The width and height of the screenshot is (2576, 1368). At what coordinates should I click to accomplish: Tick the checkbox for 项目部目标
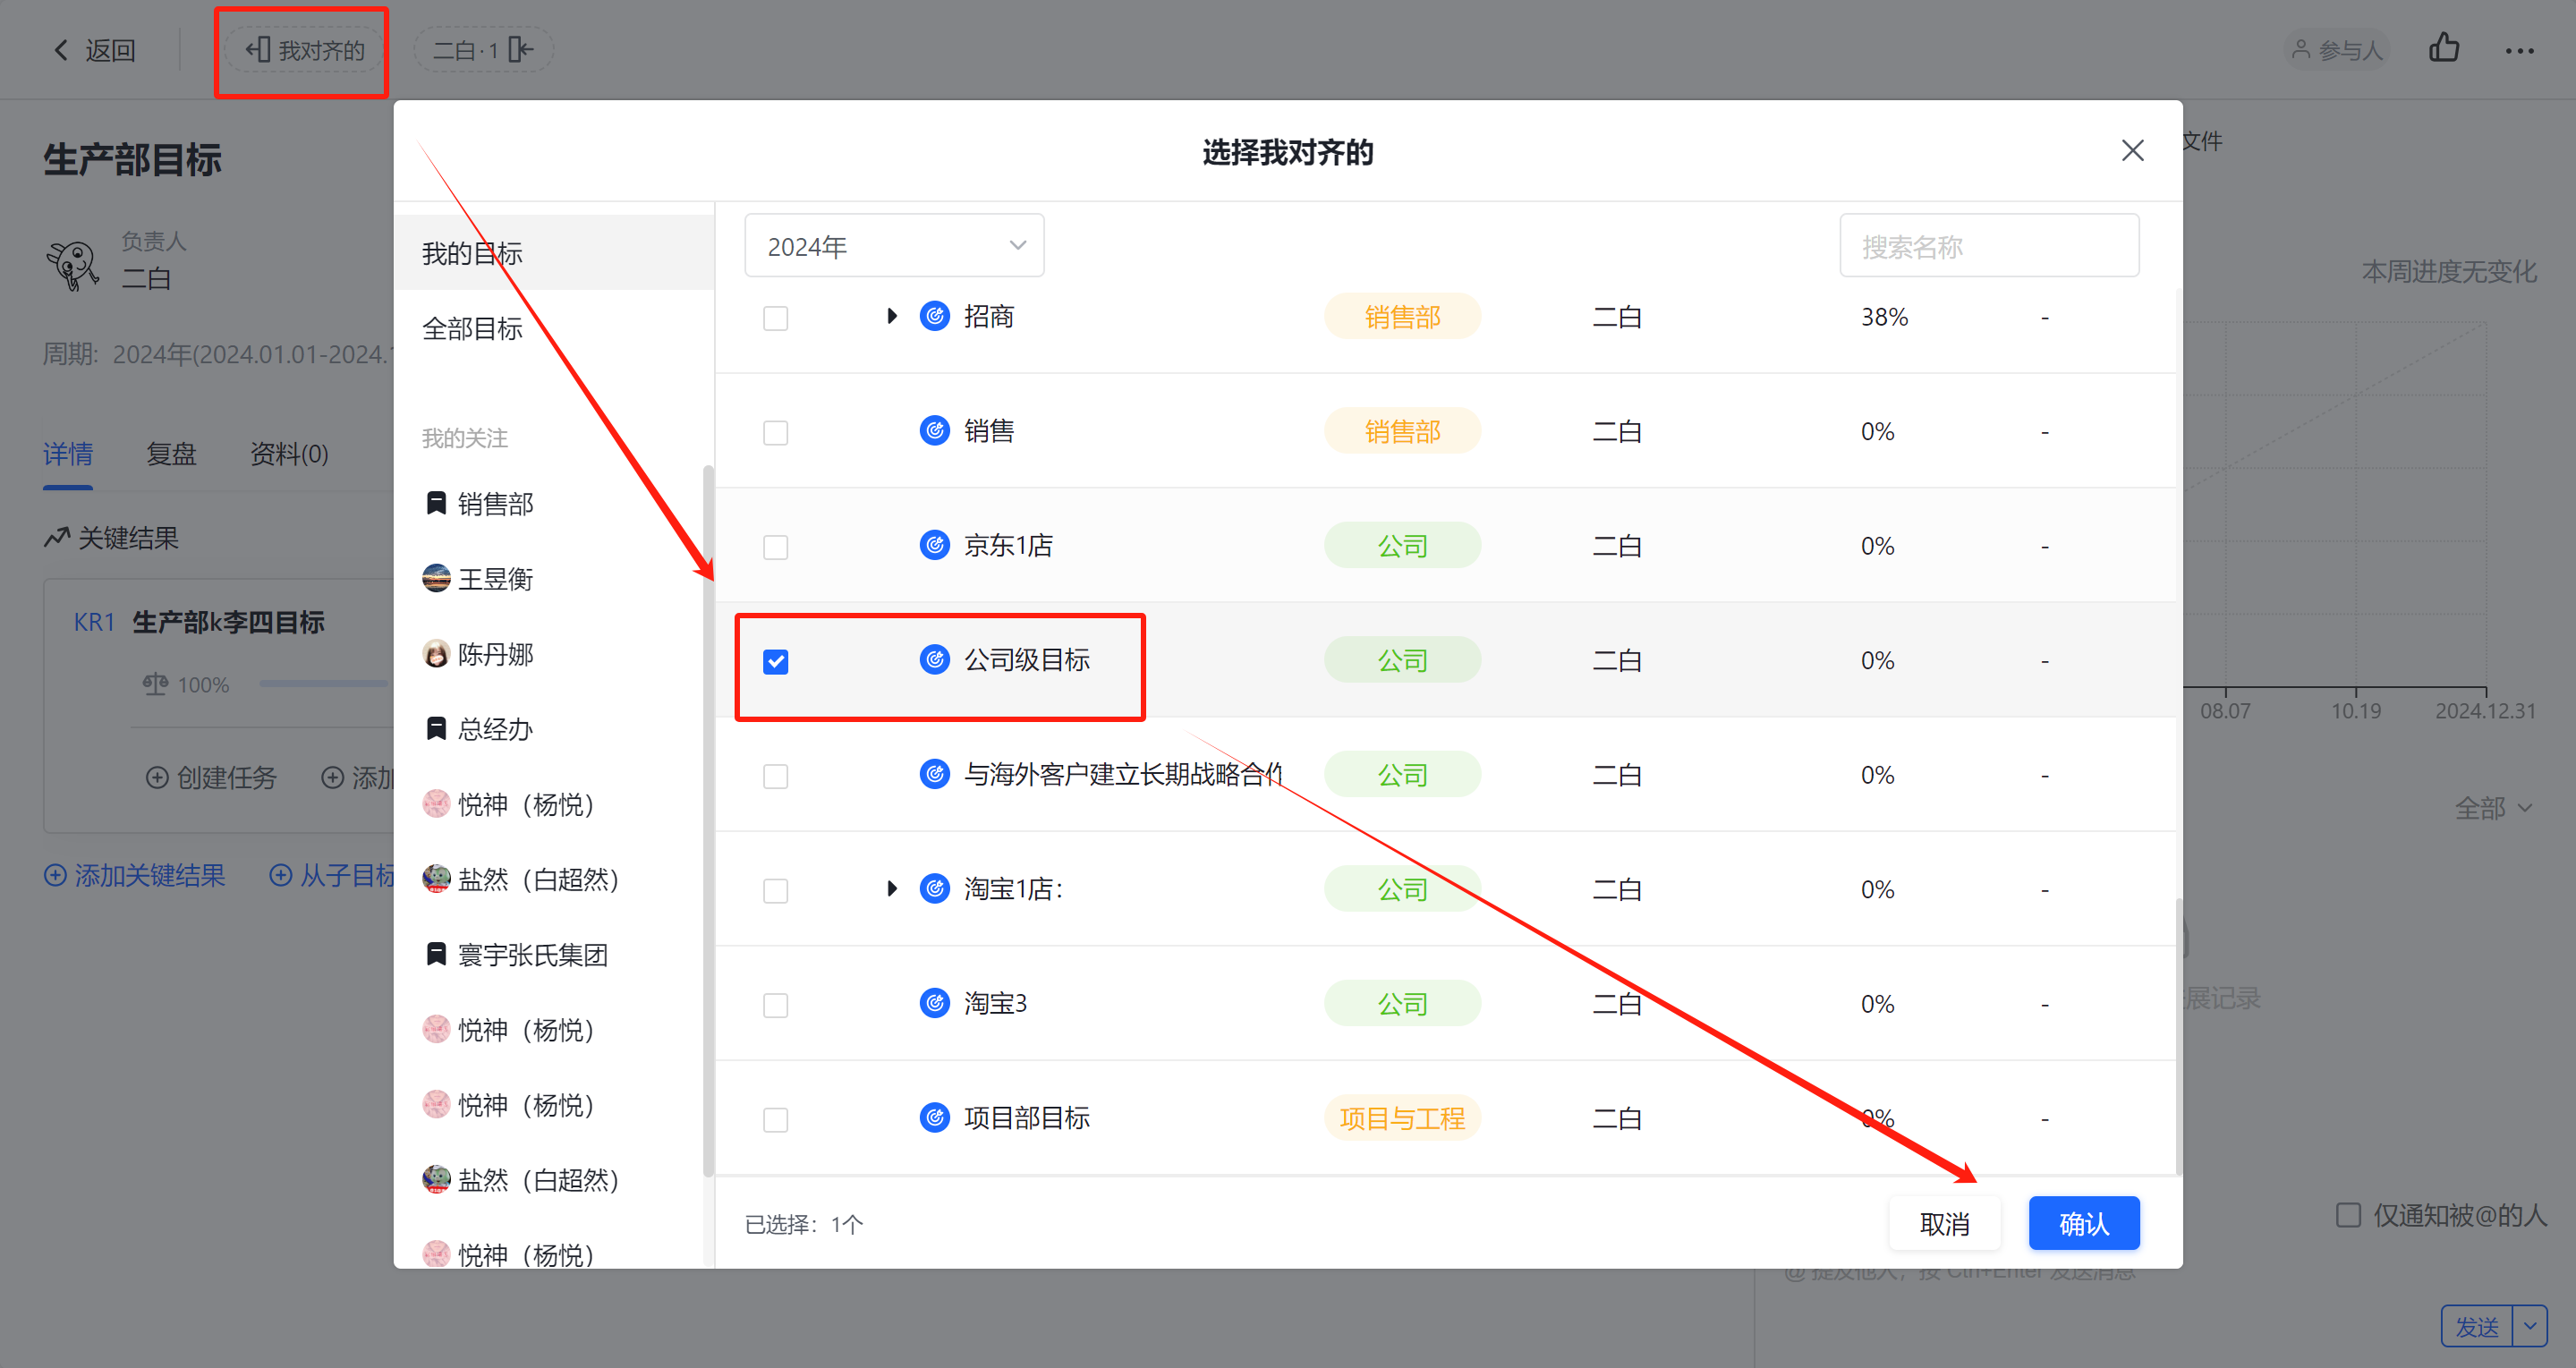point(775,1120)
